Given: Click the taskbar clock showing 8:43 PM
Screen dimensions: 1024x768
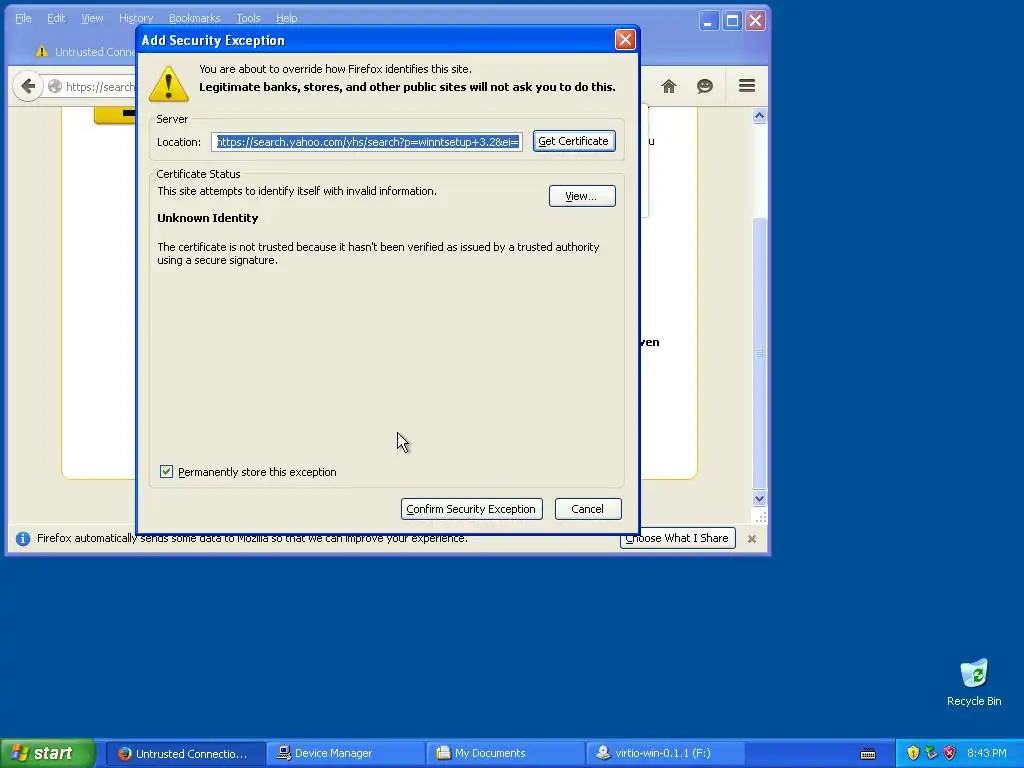Looking at the screenshot, I should (x=987, y=754).
